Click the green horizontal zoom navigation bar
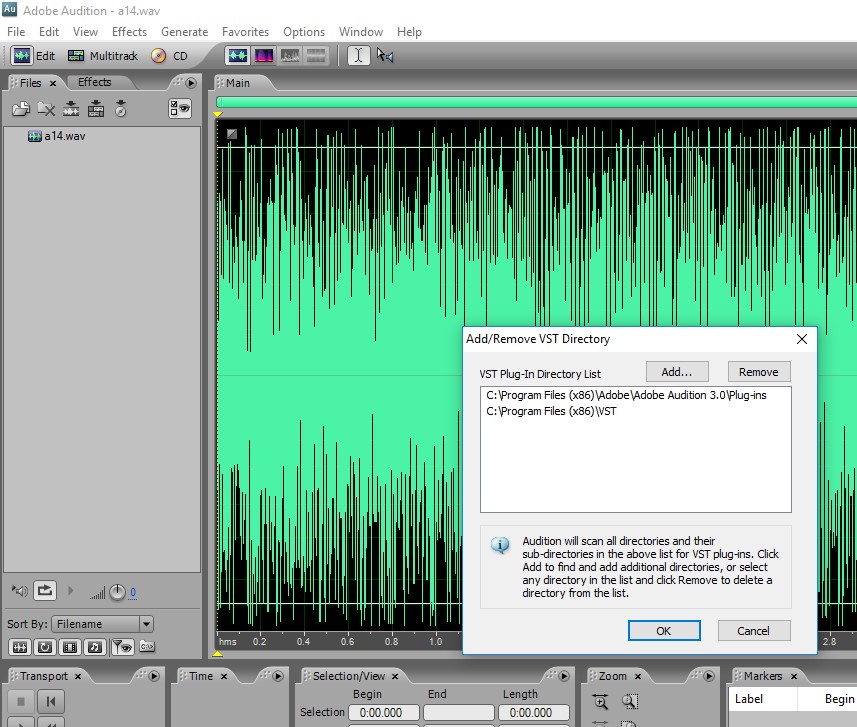 pos(536,102)
